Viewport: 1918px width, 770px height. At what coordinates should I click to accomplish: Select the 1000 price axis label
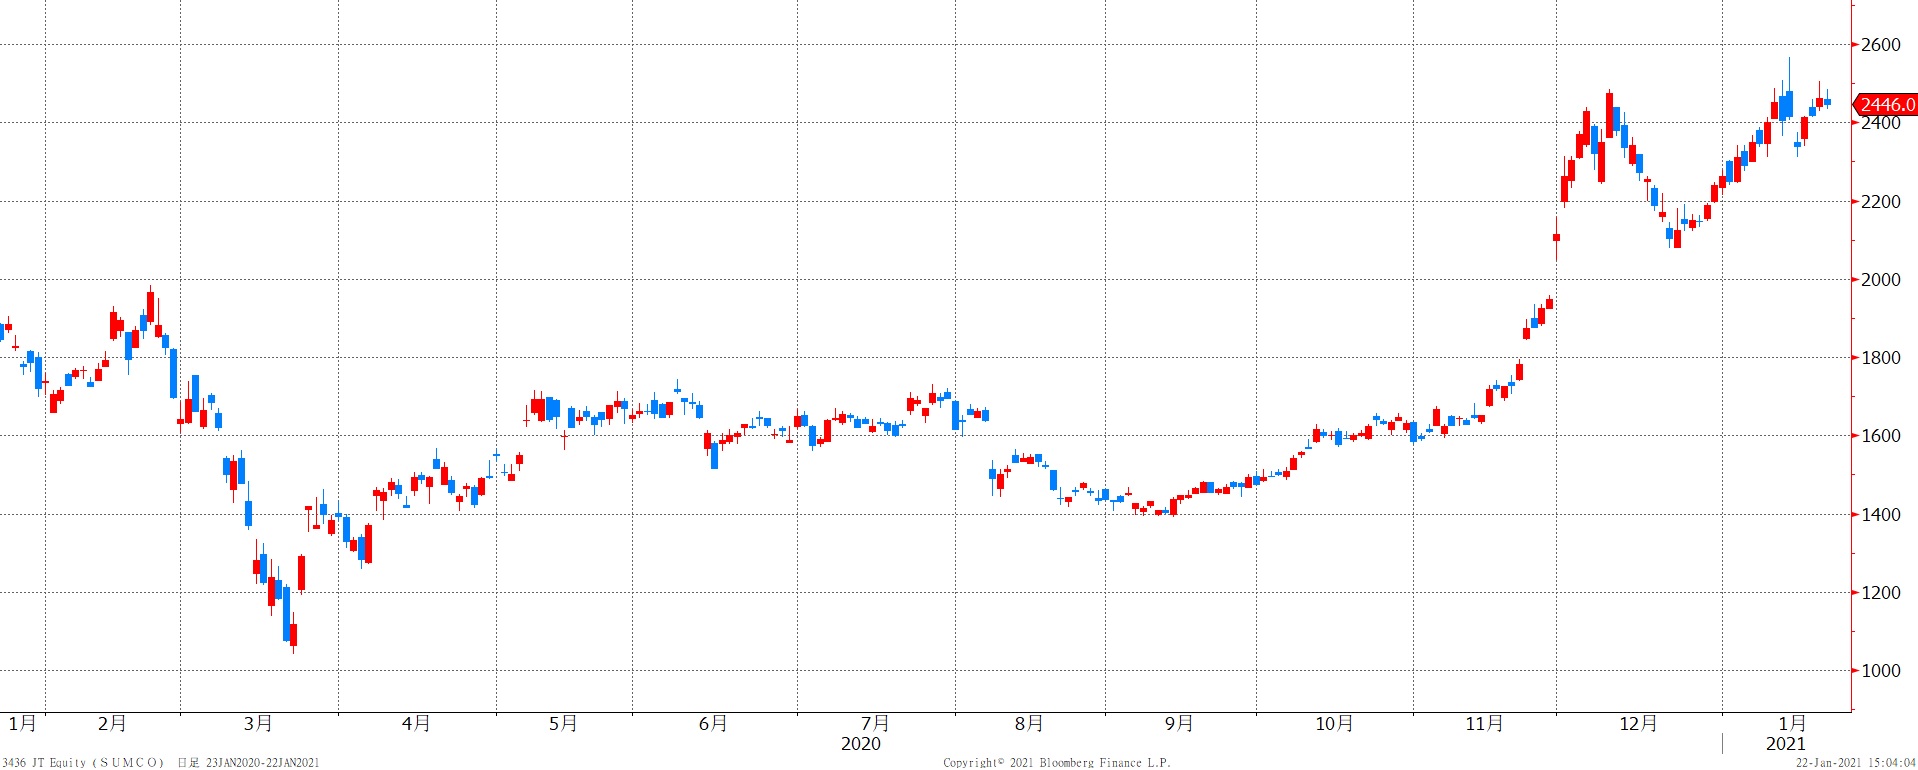[x=1880, y=671]
